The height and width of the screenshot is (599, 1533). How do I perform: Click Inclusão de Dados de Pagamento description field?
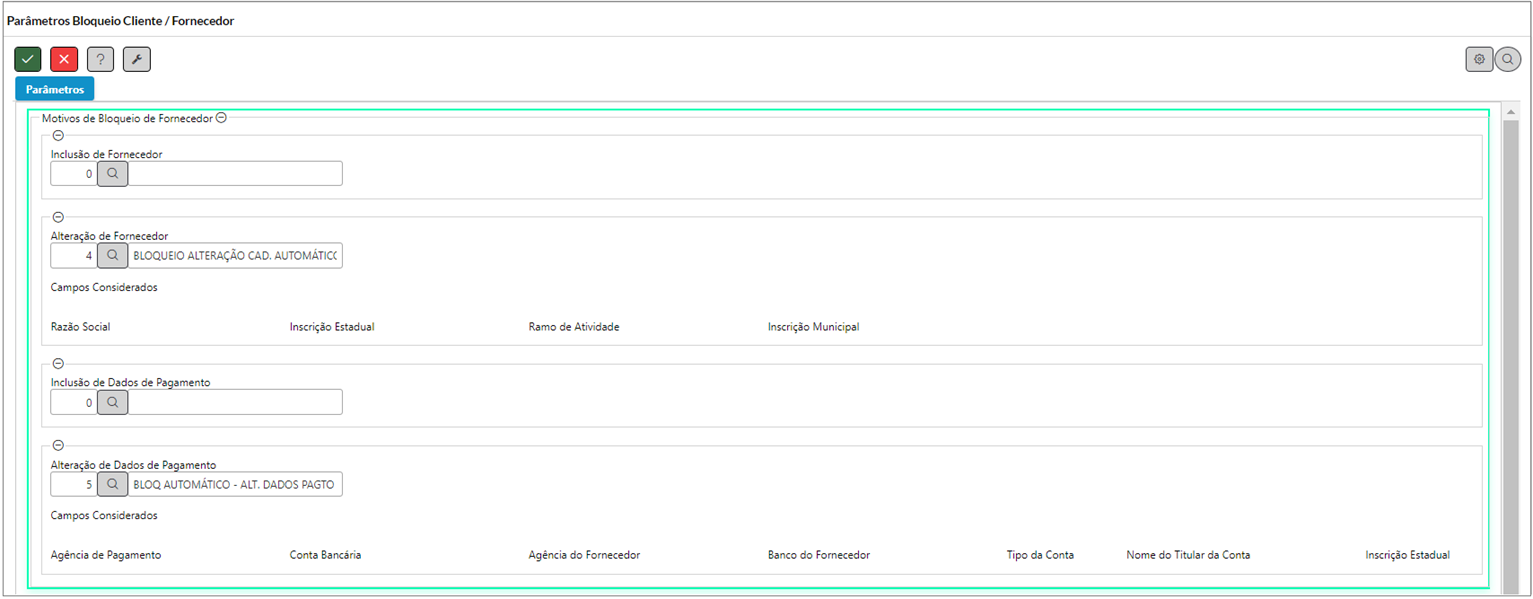point(236,402)
